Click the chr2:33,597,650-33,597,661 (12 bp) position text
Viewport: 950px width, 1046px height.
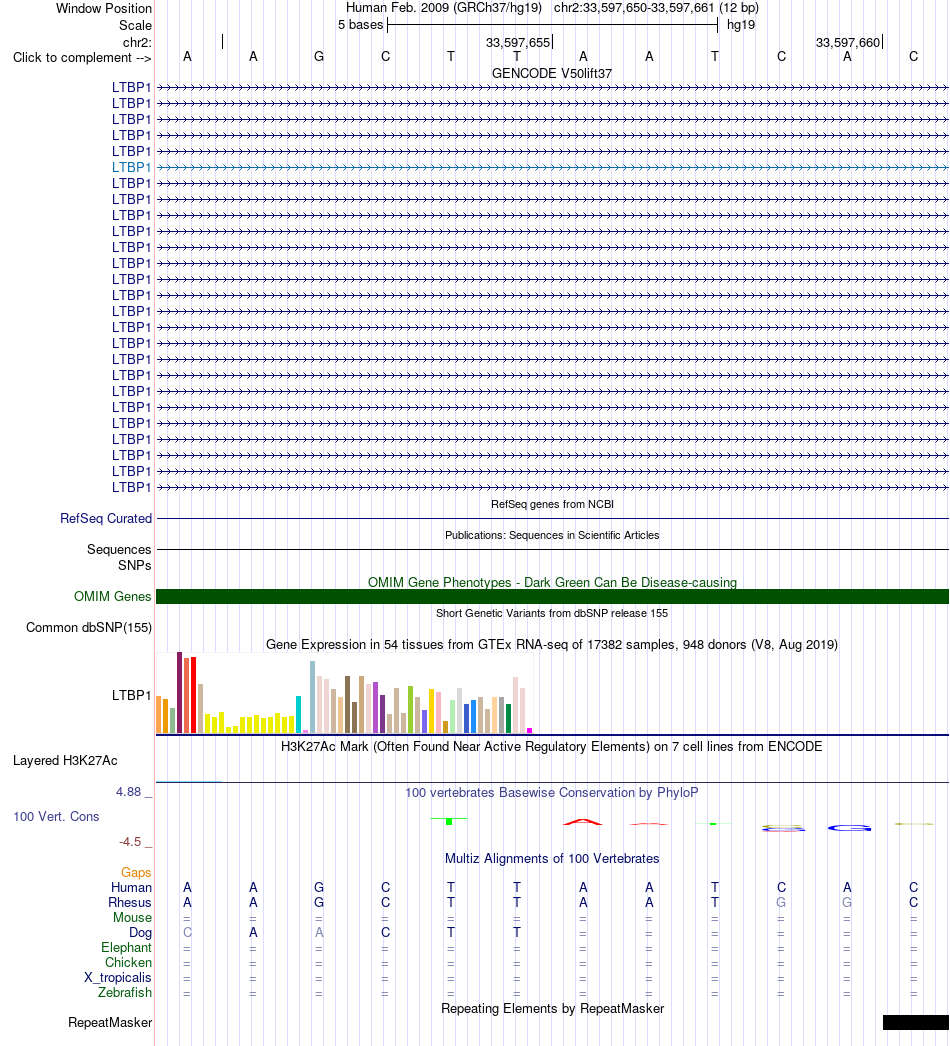[x=656, y=8]
